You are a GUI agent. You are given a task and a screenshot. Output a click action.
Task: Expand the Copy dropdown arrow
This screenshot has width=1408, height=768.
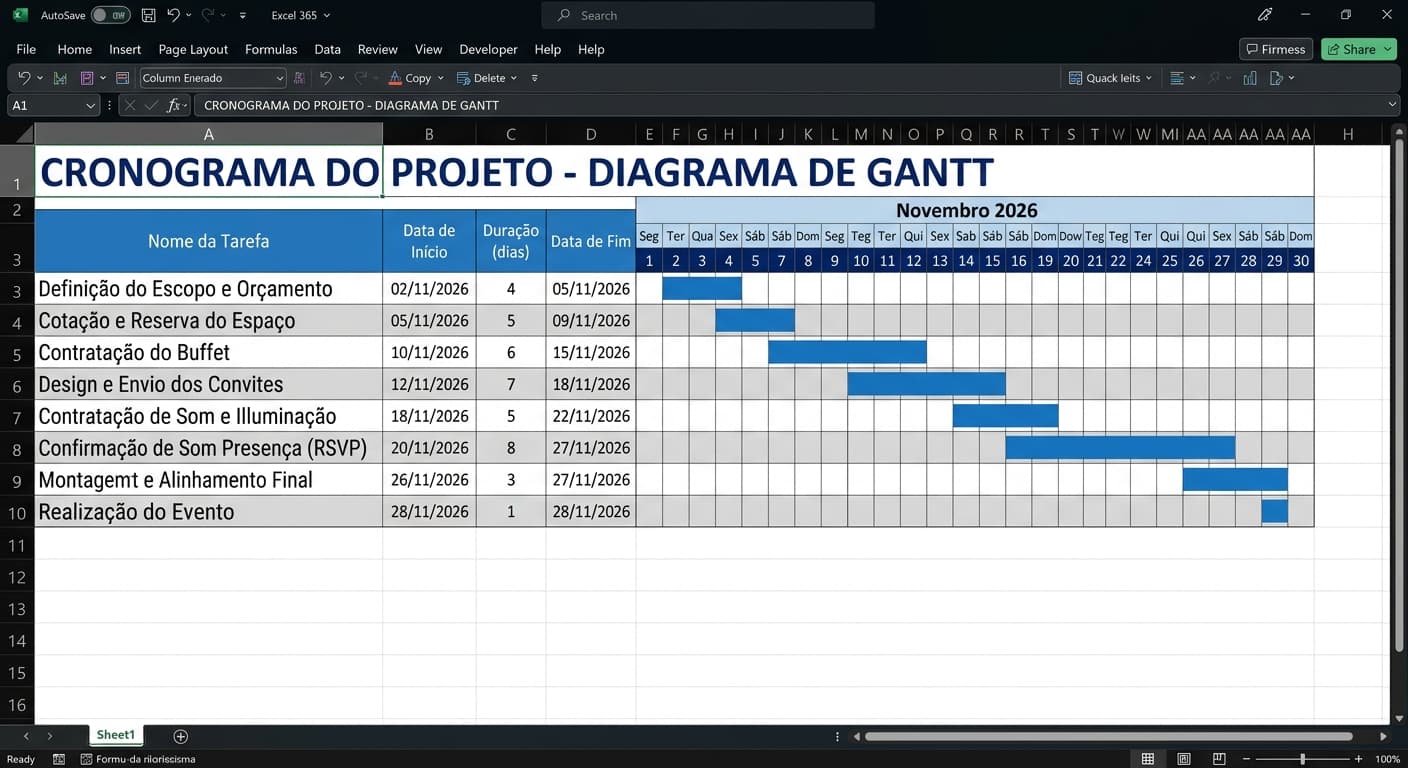pyautogui.click(x=441, y=78)
